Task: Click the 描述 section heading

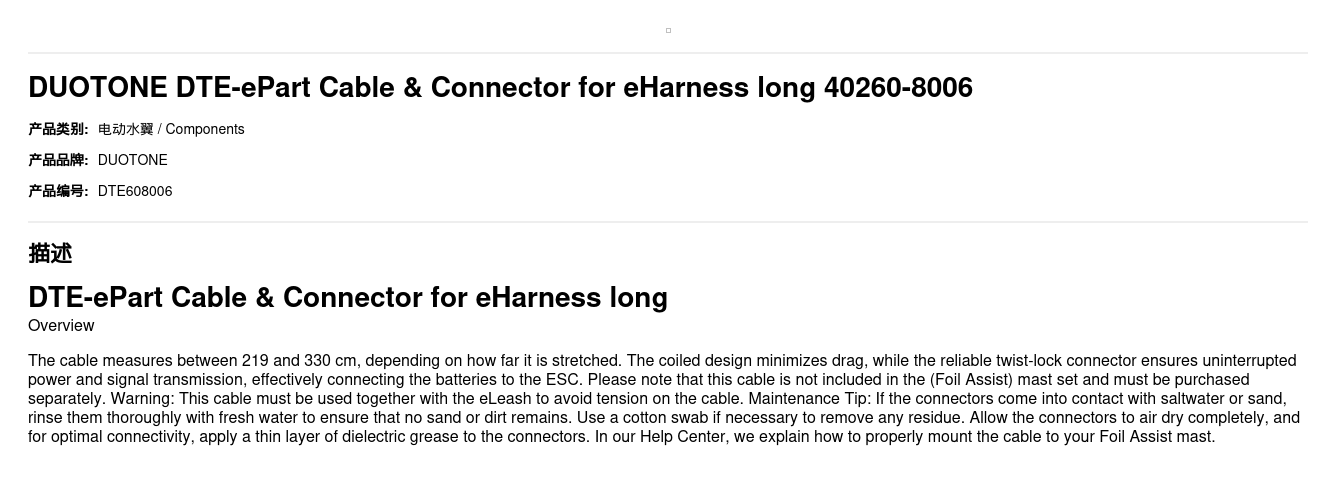Action: click(x=50, y=253)
